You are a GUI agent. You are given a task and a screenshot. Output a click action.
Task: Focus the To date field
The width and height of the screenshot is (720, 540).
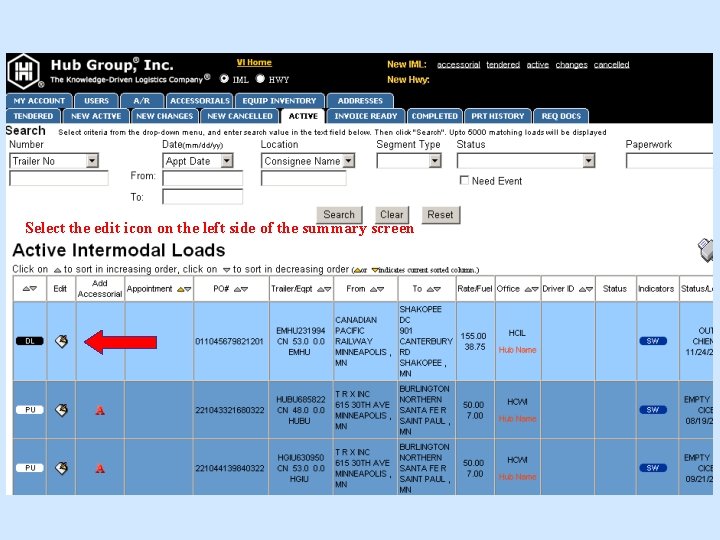[202, 197]
